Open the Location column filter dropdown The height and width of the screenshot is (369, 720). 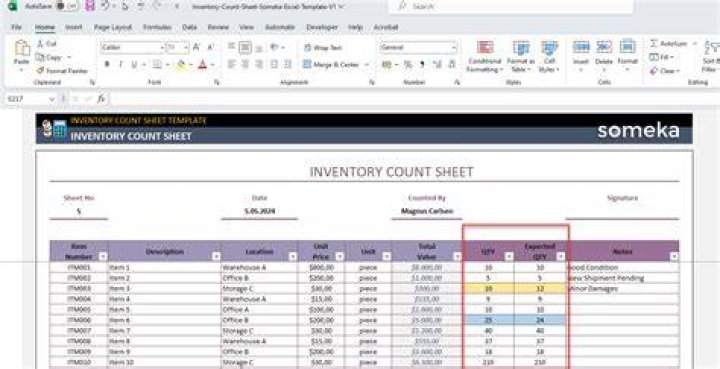pyautogui.click(x=292, y=257)
